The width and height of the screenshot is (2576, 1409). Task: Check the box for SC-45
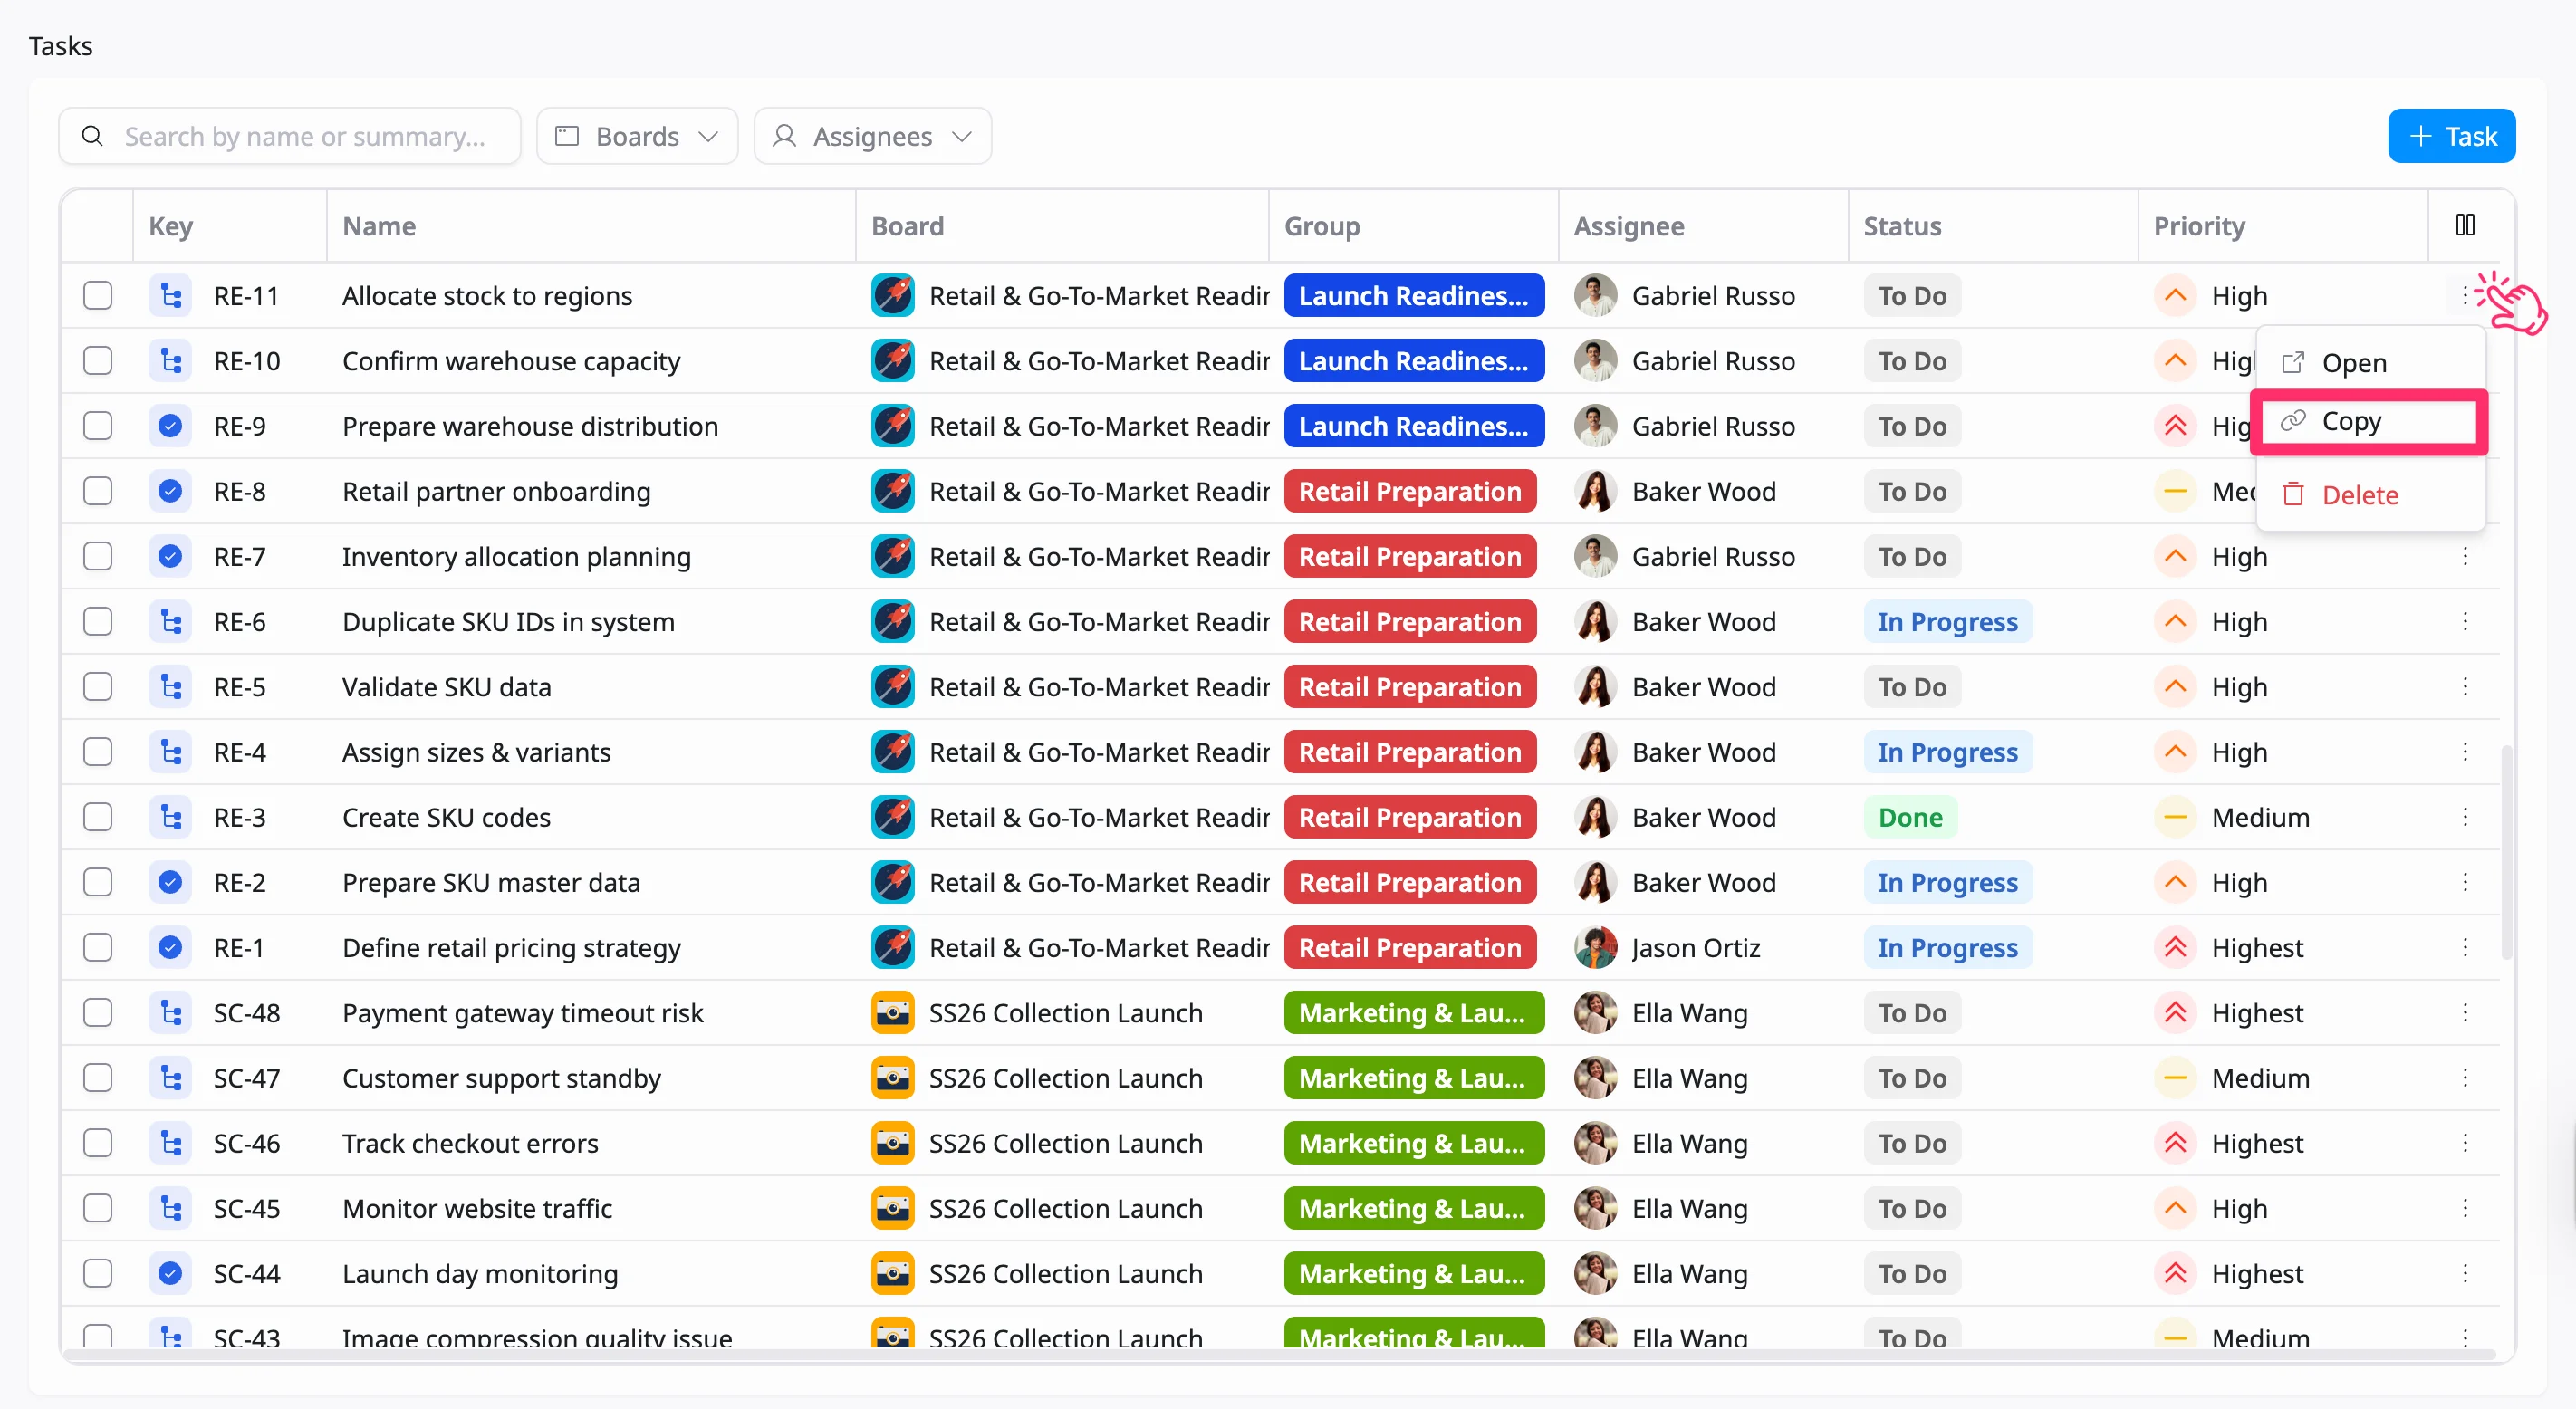tap(97, 1208)
